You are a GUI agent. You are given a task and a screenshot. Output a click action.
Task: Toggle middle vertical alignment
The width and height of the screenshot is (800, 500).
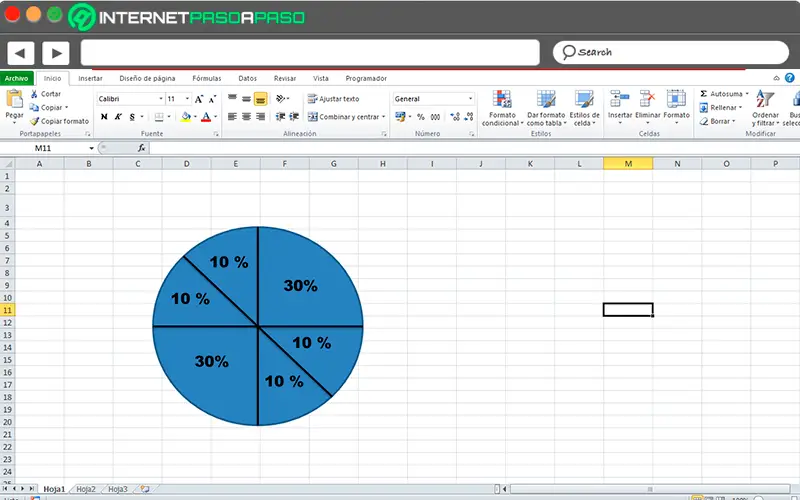[246, 98]
